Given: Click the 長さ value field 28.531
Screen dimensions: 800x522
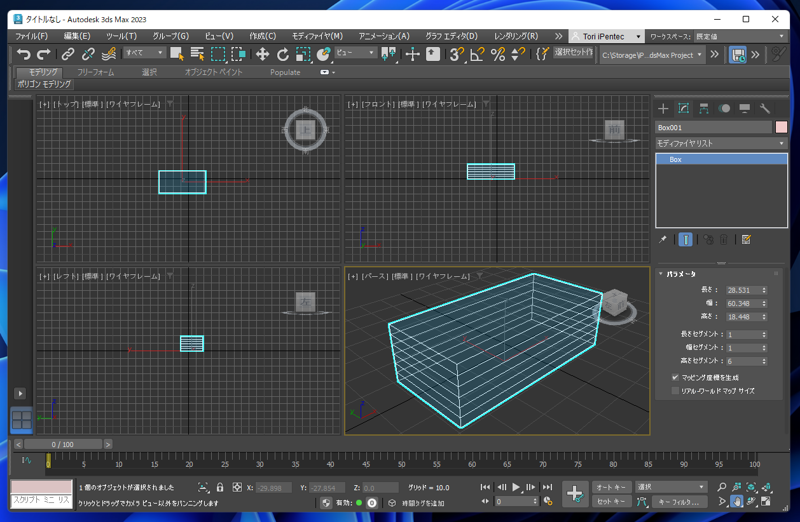Looking at the screenshot, I should click(x=743, y=290).
